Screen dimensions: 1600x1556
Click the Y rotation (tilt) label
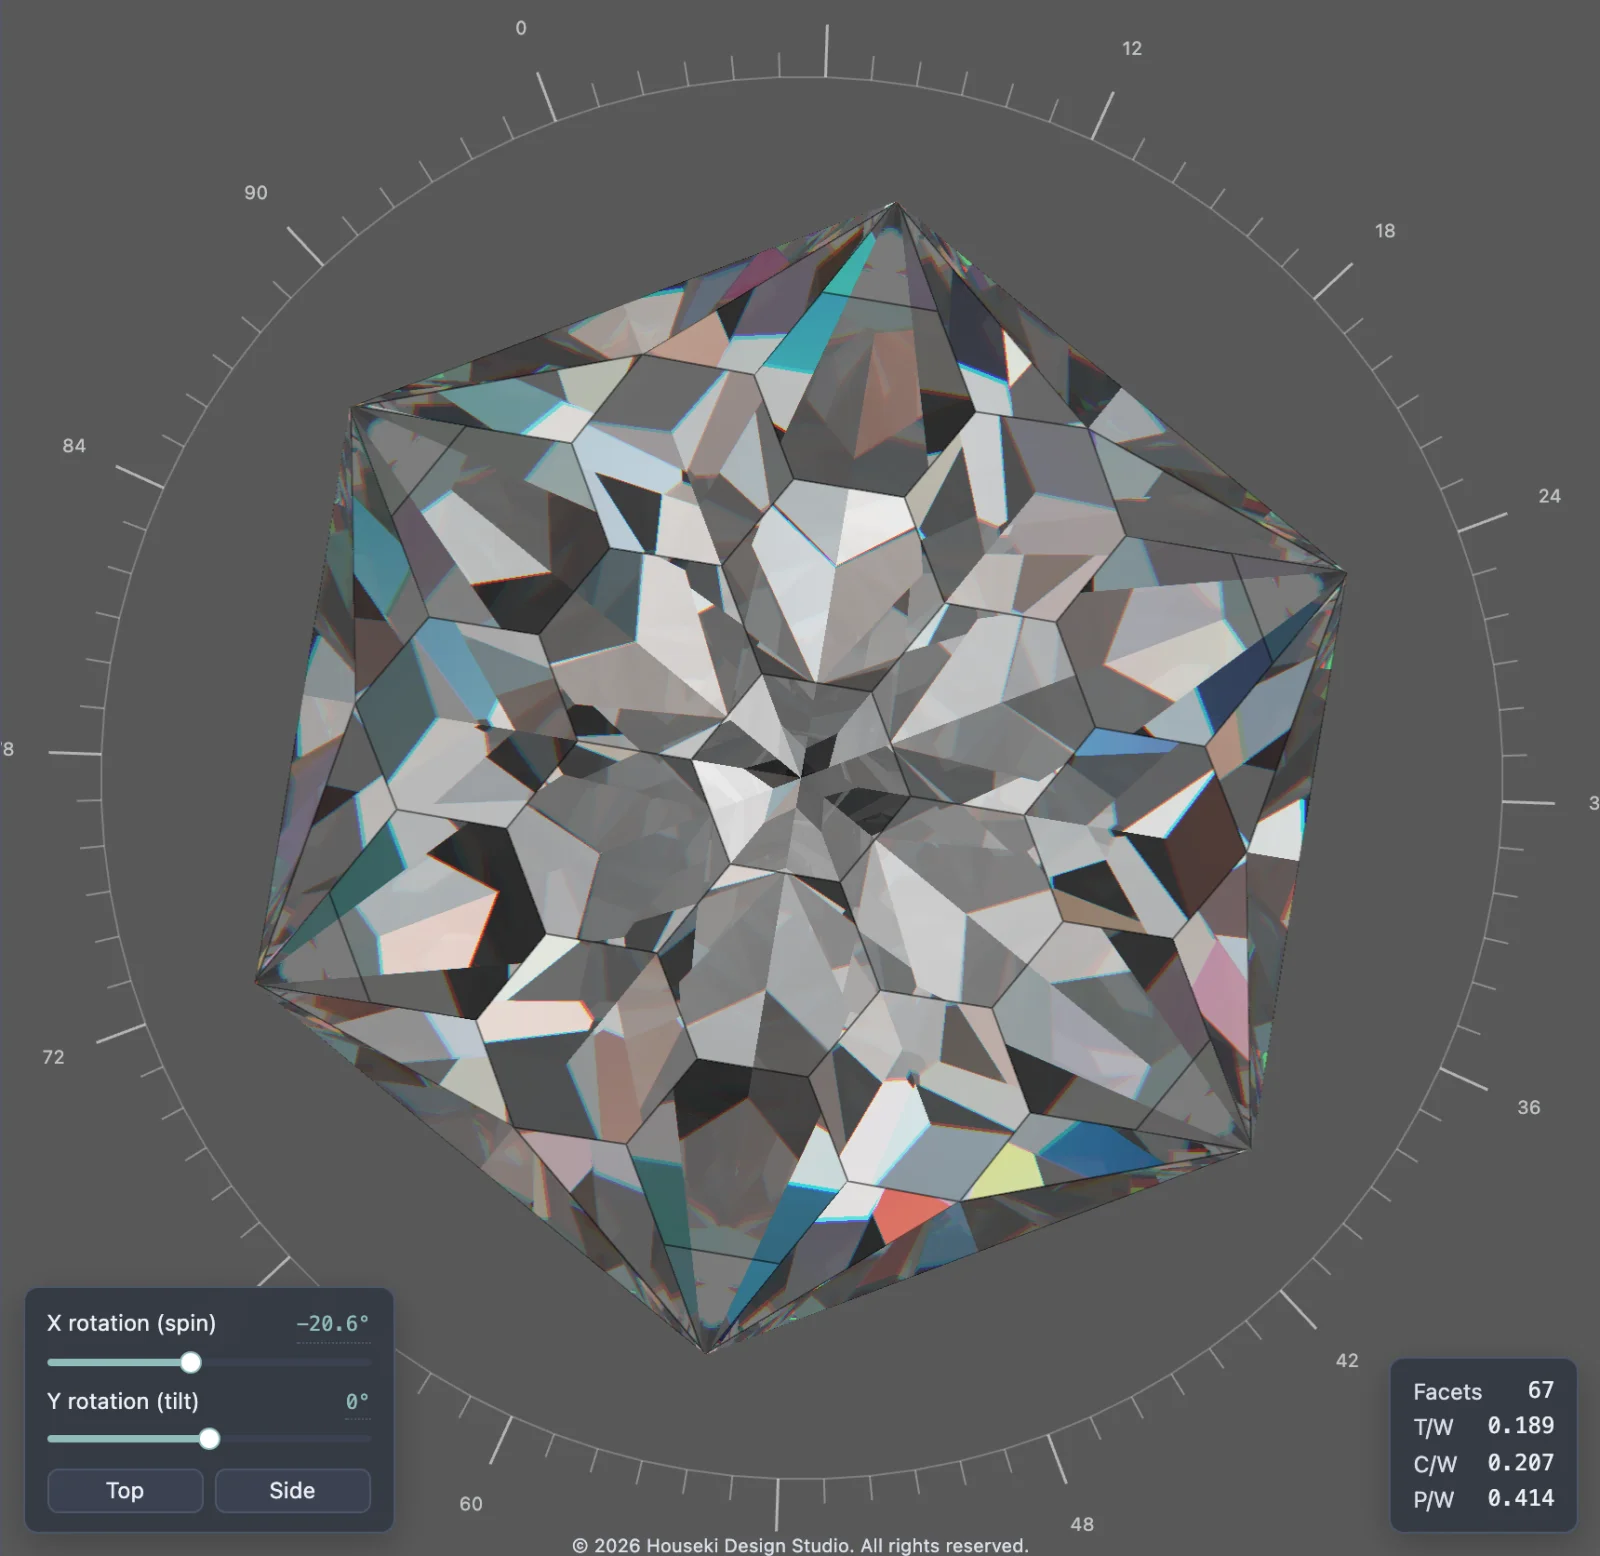tap(123, 1401)
